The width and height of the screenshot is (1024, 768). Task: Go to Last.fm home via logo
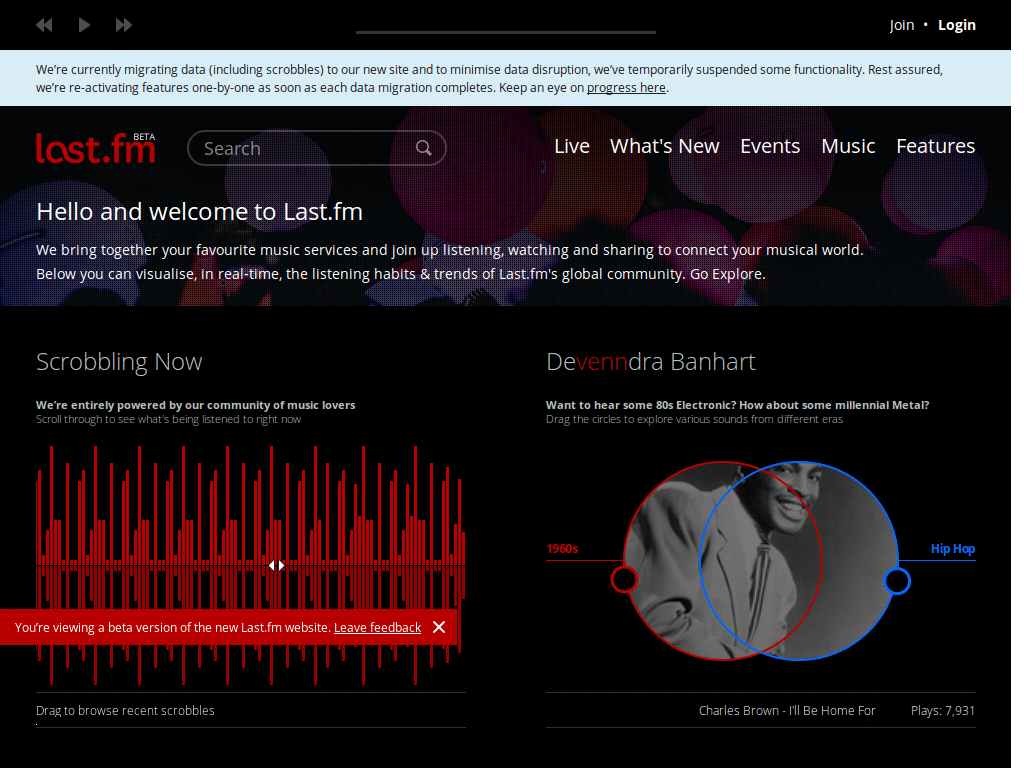pos(95,148)
